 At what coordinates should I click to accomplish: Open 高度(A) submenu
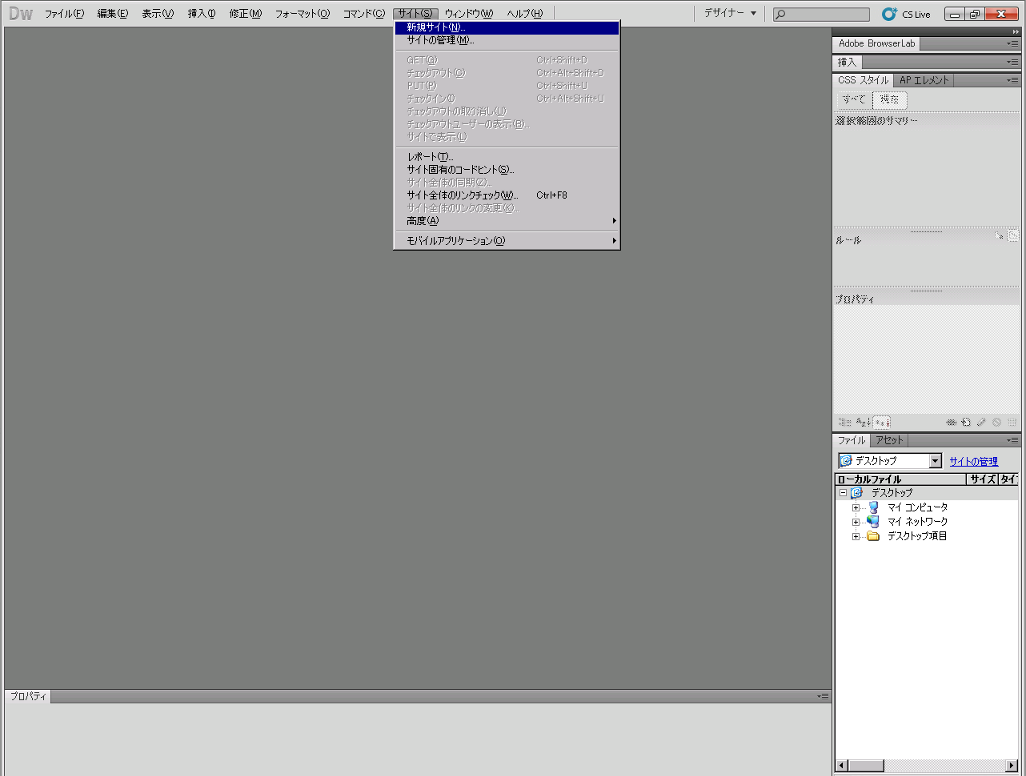[506, 221]
